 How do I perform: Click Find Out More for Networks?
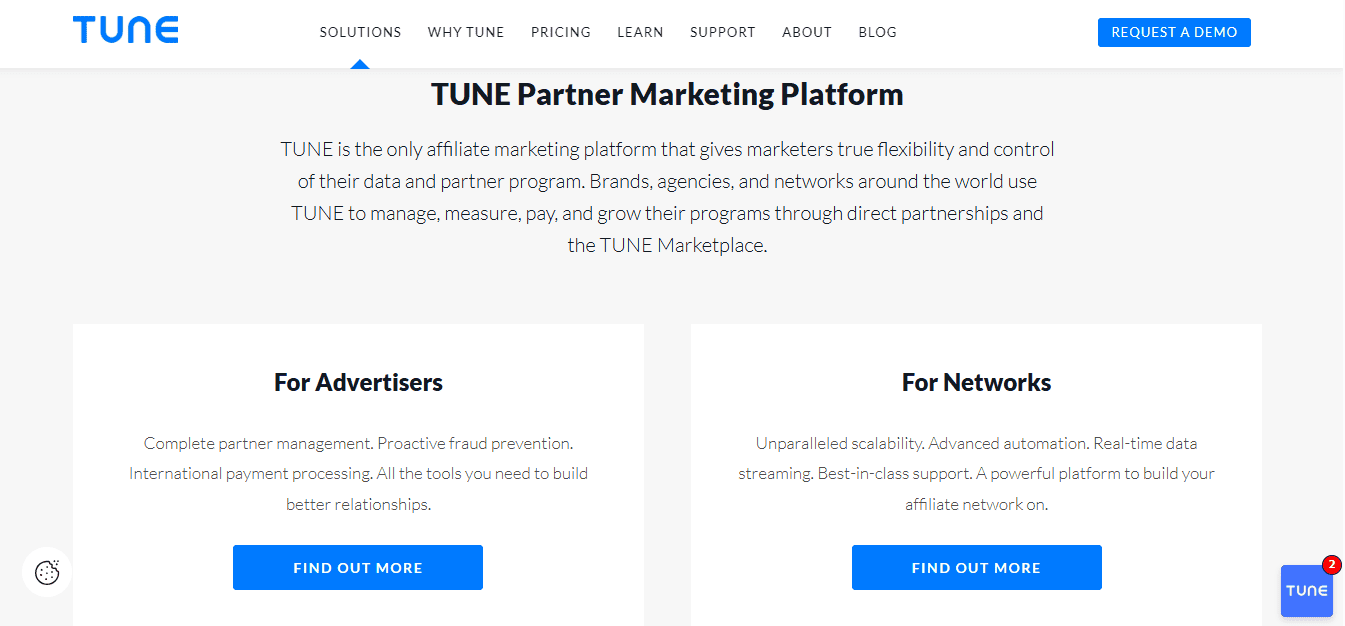coord(976,568)
